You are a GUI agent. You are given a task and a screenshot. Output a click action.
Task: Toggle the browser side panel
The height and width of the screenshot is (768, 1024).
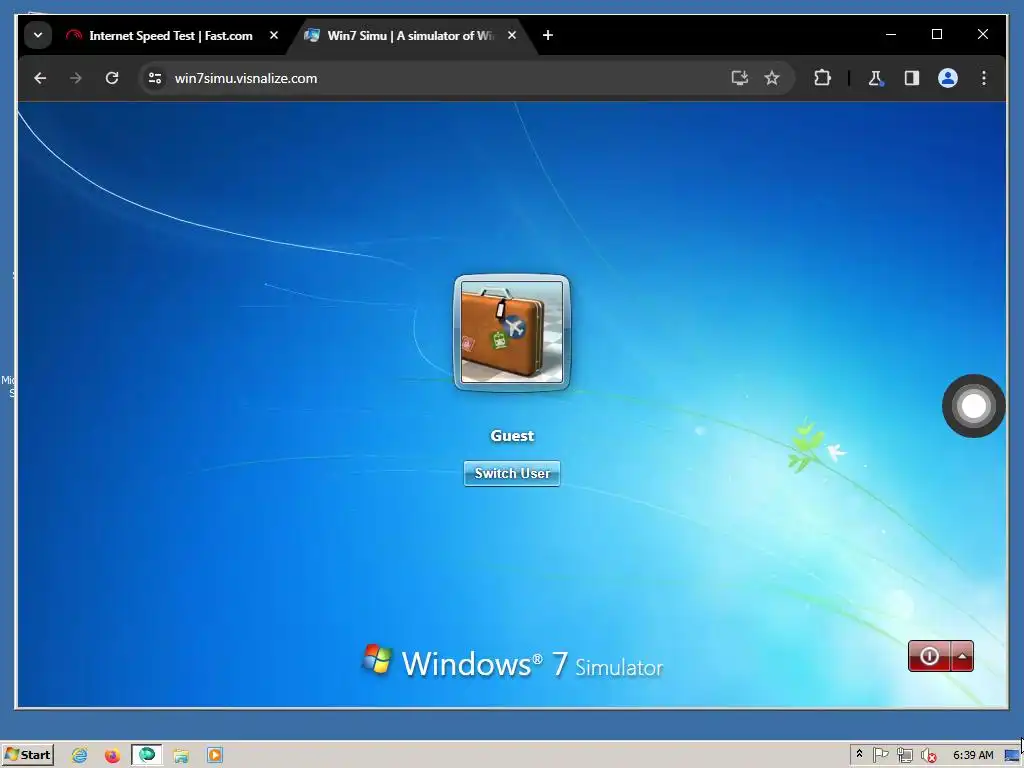coord(912,78)
